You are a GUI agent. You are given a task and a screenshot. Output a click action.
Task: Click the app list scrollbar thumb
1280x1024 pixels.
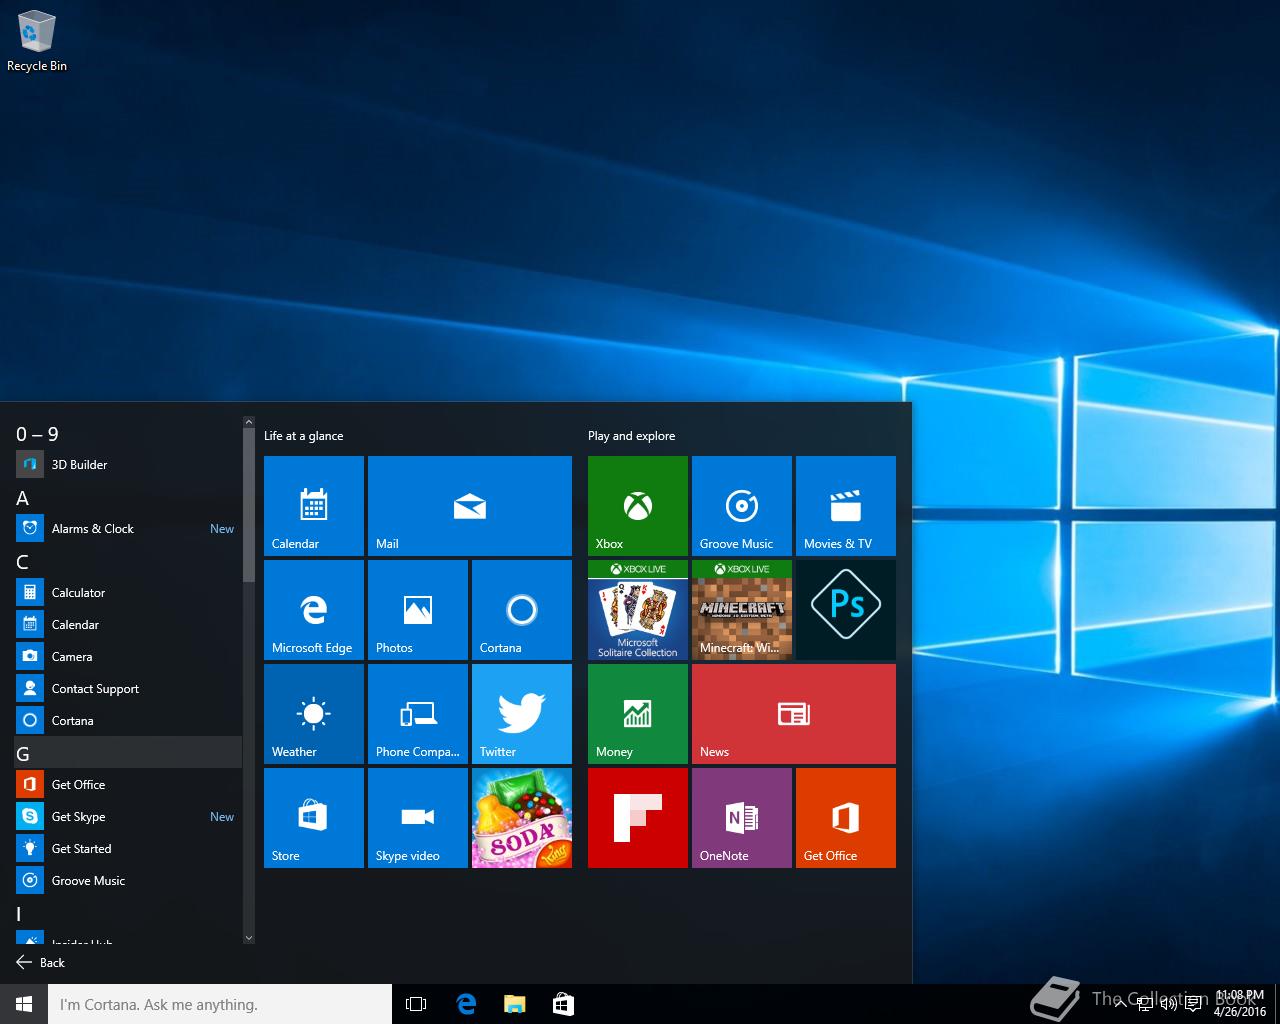(249, 505)
